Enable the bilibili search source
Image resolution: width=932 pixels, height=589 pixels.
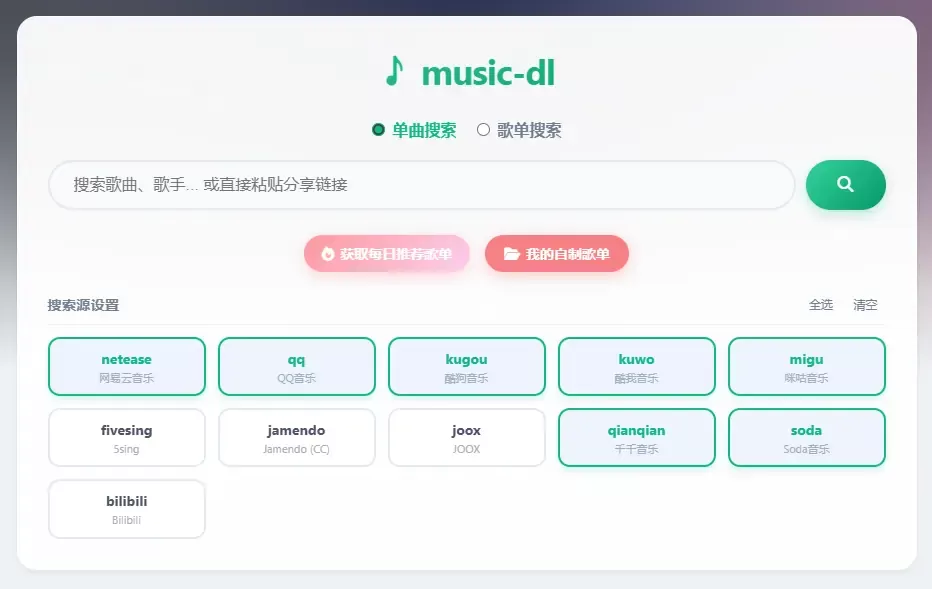(127, 509)
